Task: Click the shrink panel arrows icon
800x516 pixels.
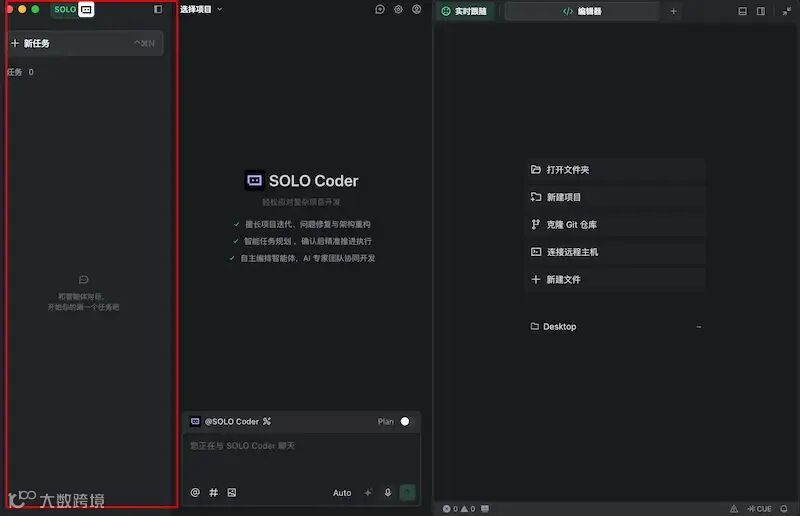Action: (786, 11)
